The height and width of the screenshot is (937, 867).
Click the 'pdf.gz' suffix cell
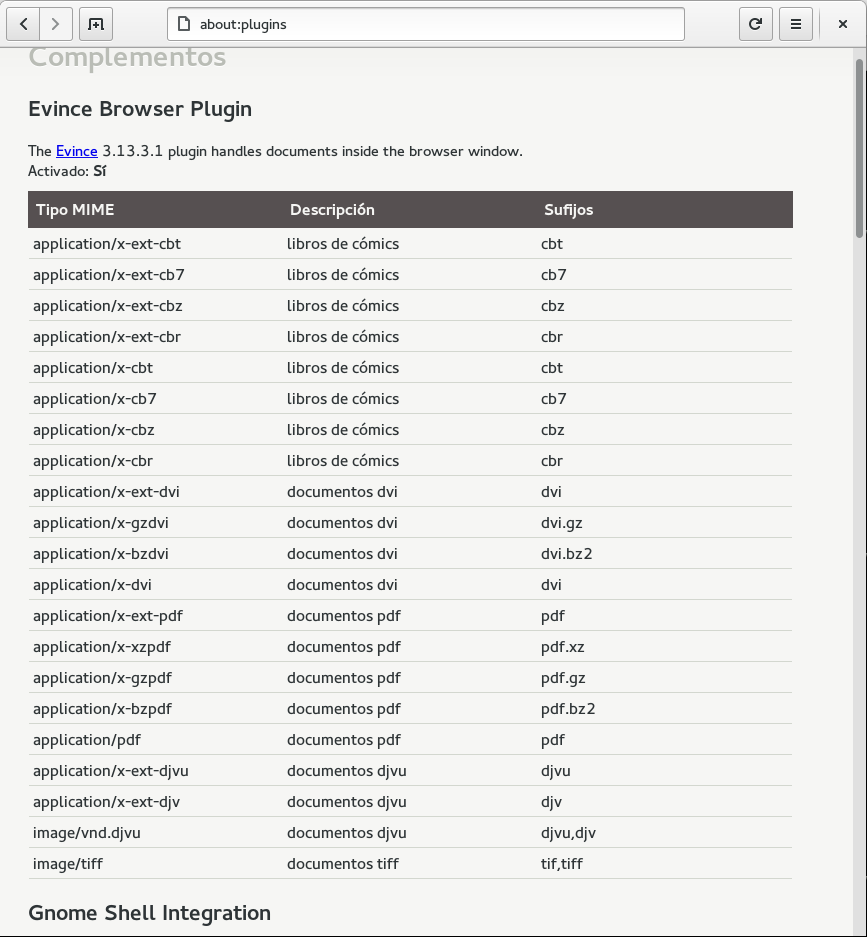pos(563,679)
